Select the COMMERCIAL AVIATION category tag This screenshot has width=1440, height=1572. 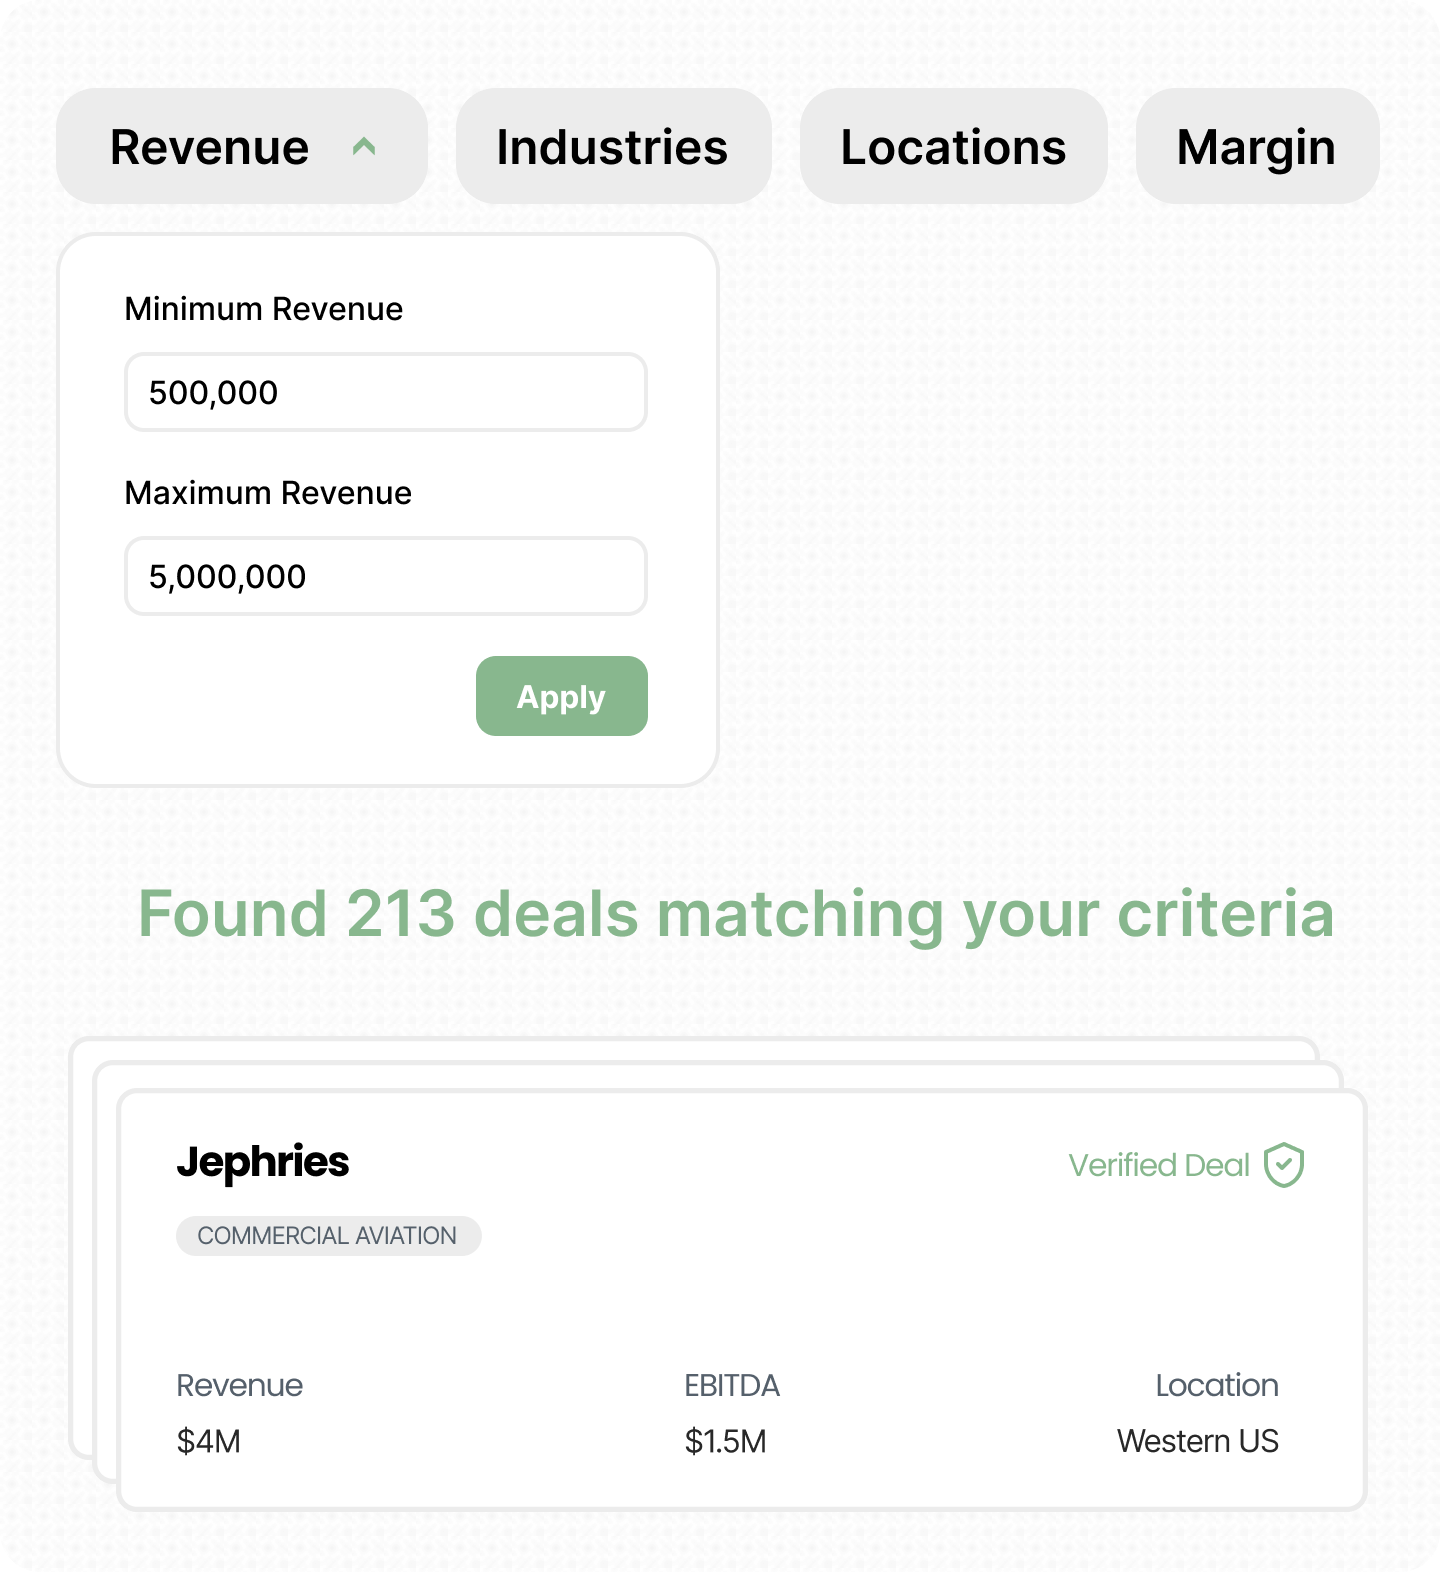pyautogui.click(x=328, y=1235)
